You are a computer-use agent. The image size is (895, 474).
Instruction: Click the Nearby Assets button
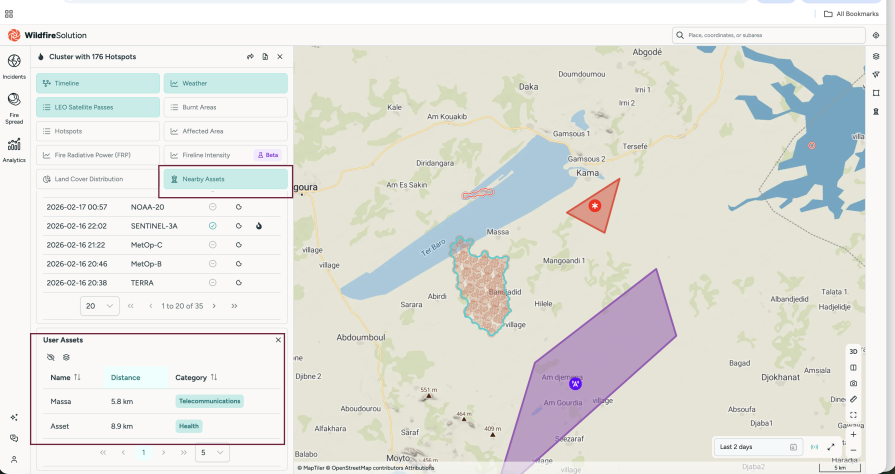pos(225,179)
